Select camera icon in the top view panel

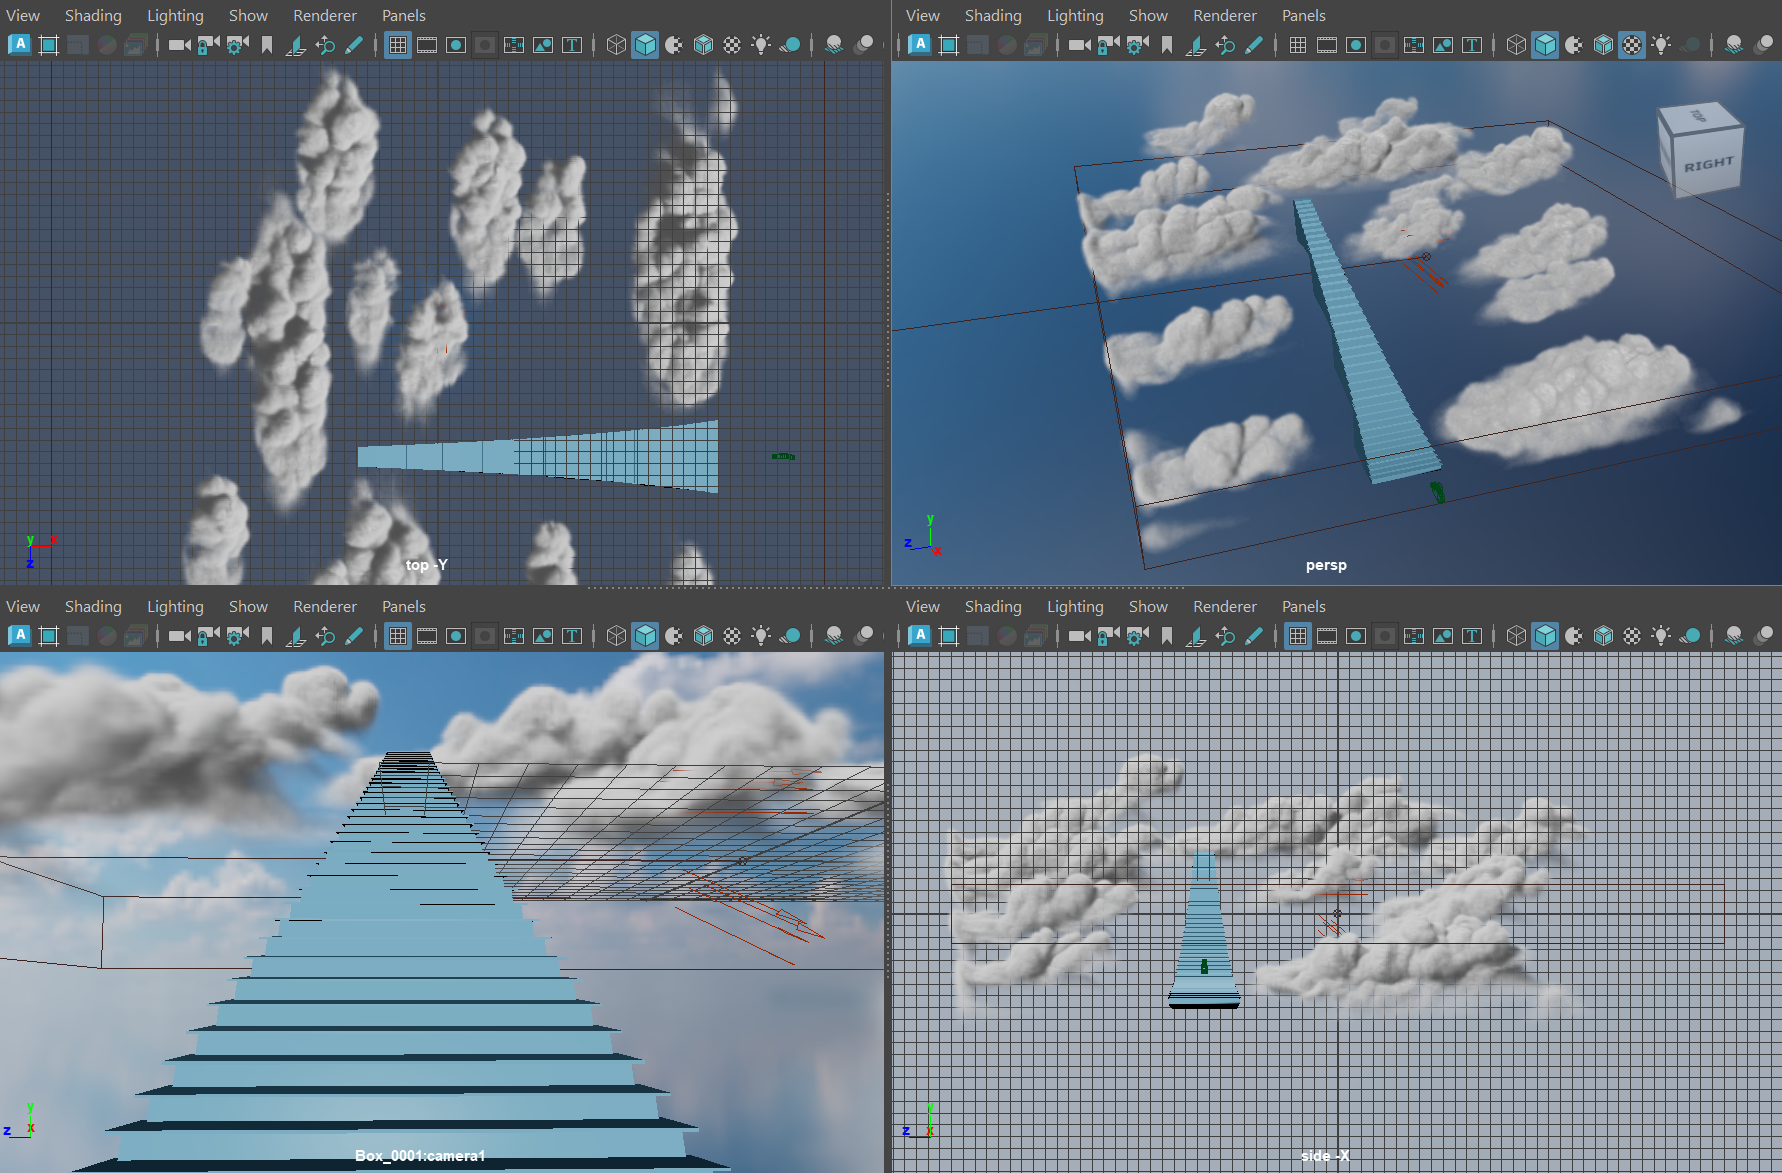(x=179, y=45)
